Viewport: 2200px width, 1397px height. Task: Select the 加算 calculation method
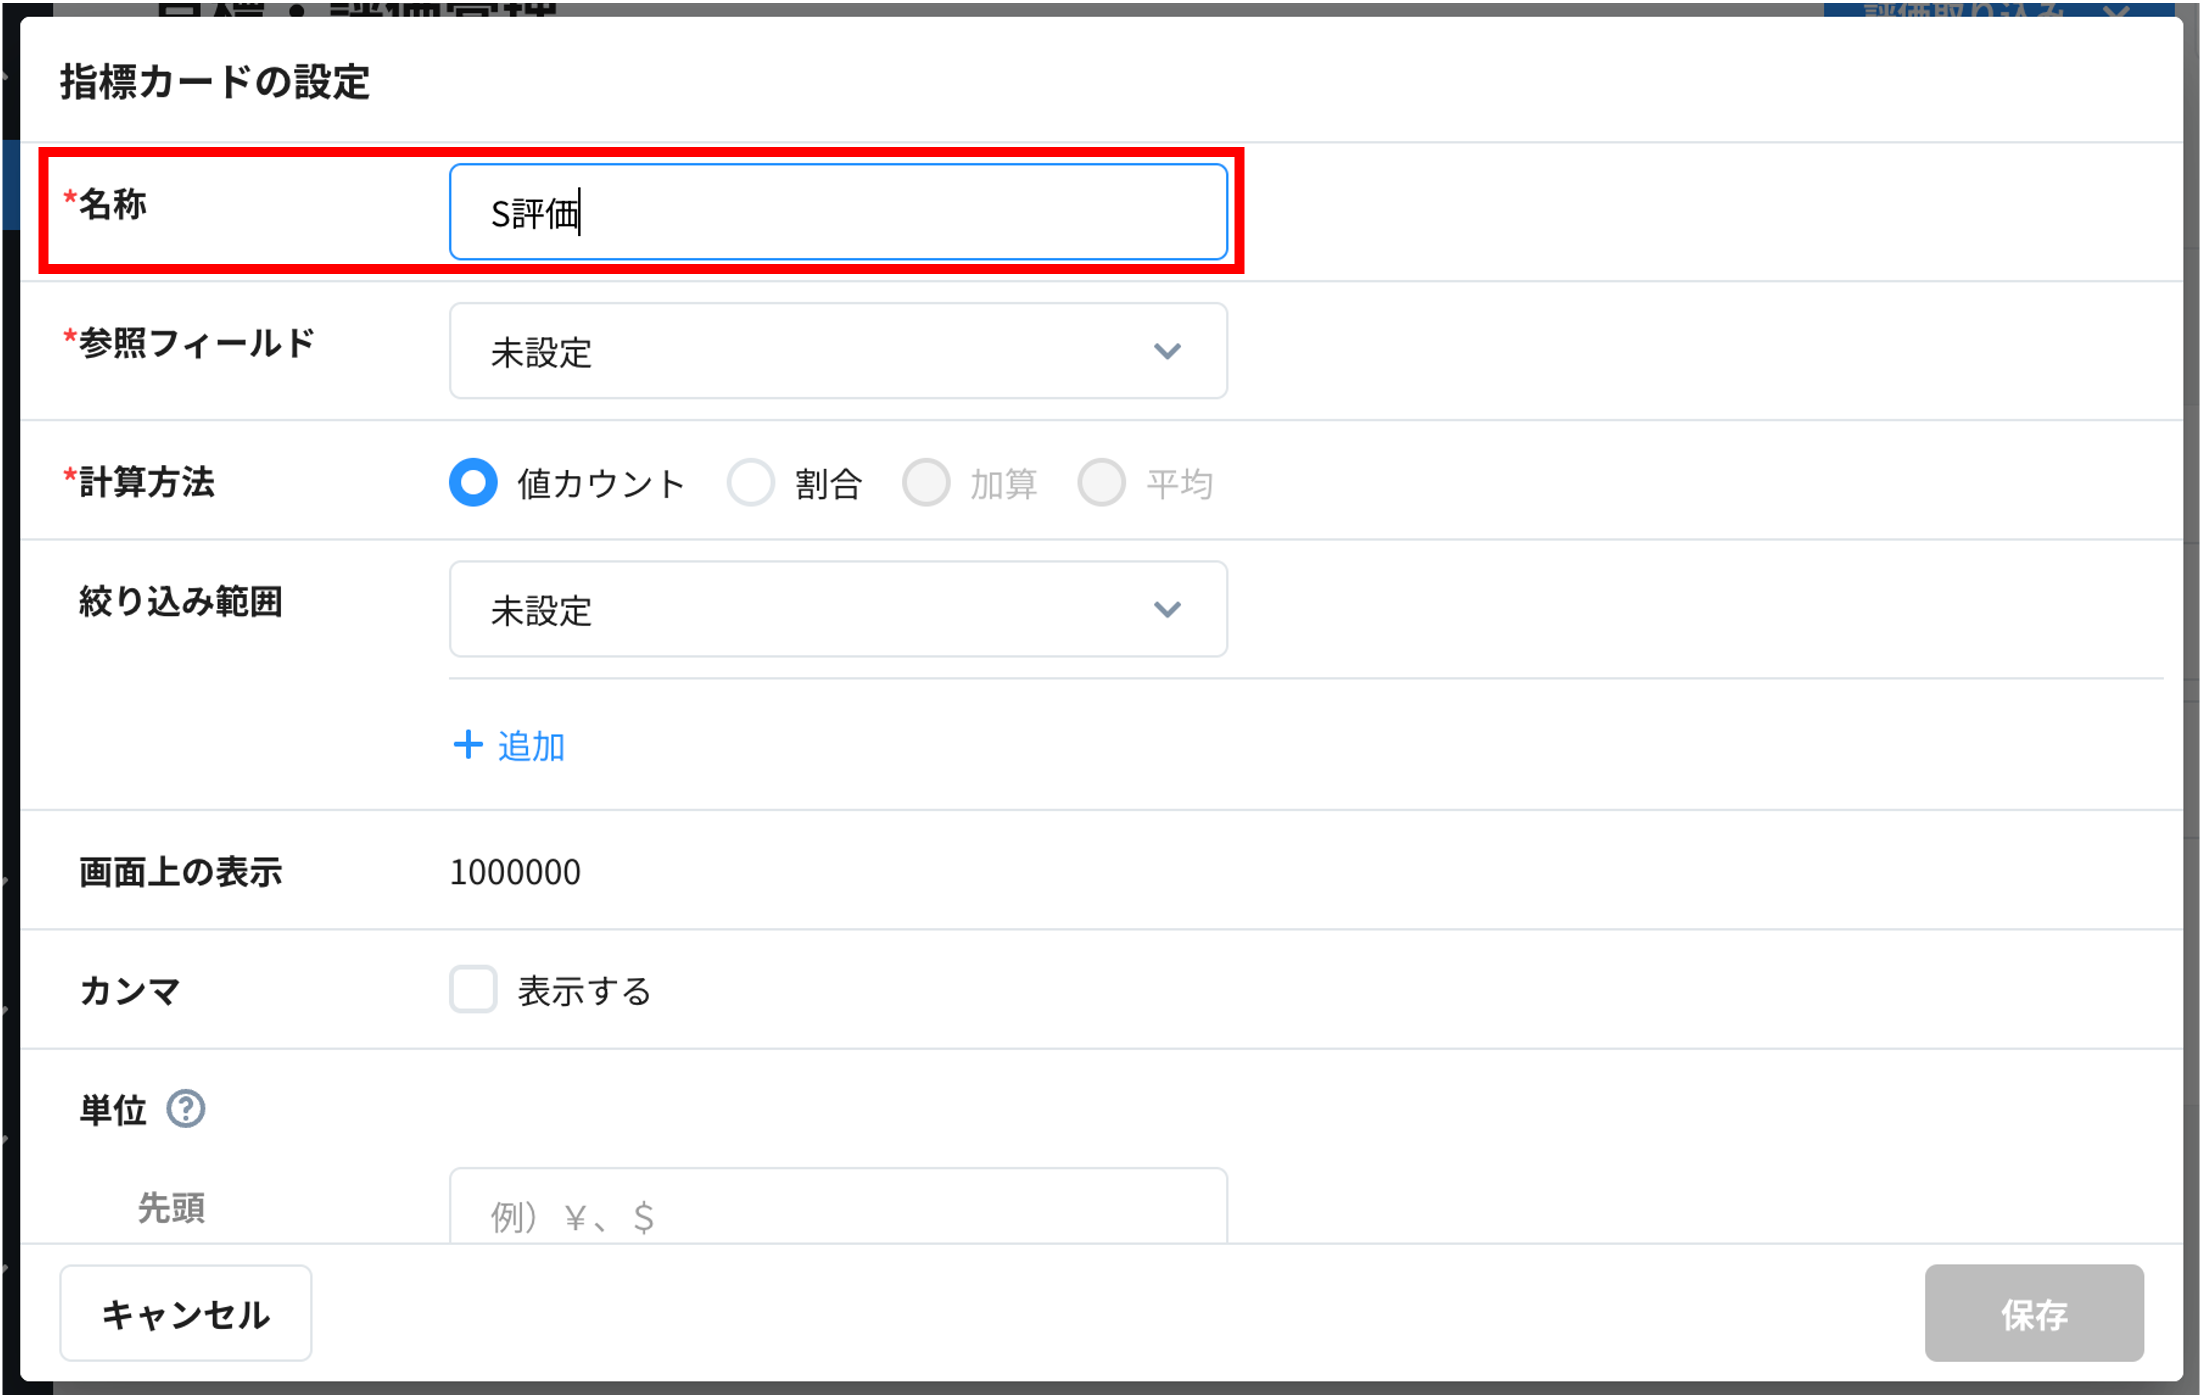pos(926,482)
